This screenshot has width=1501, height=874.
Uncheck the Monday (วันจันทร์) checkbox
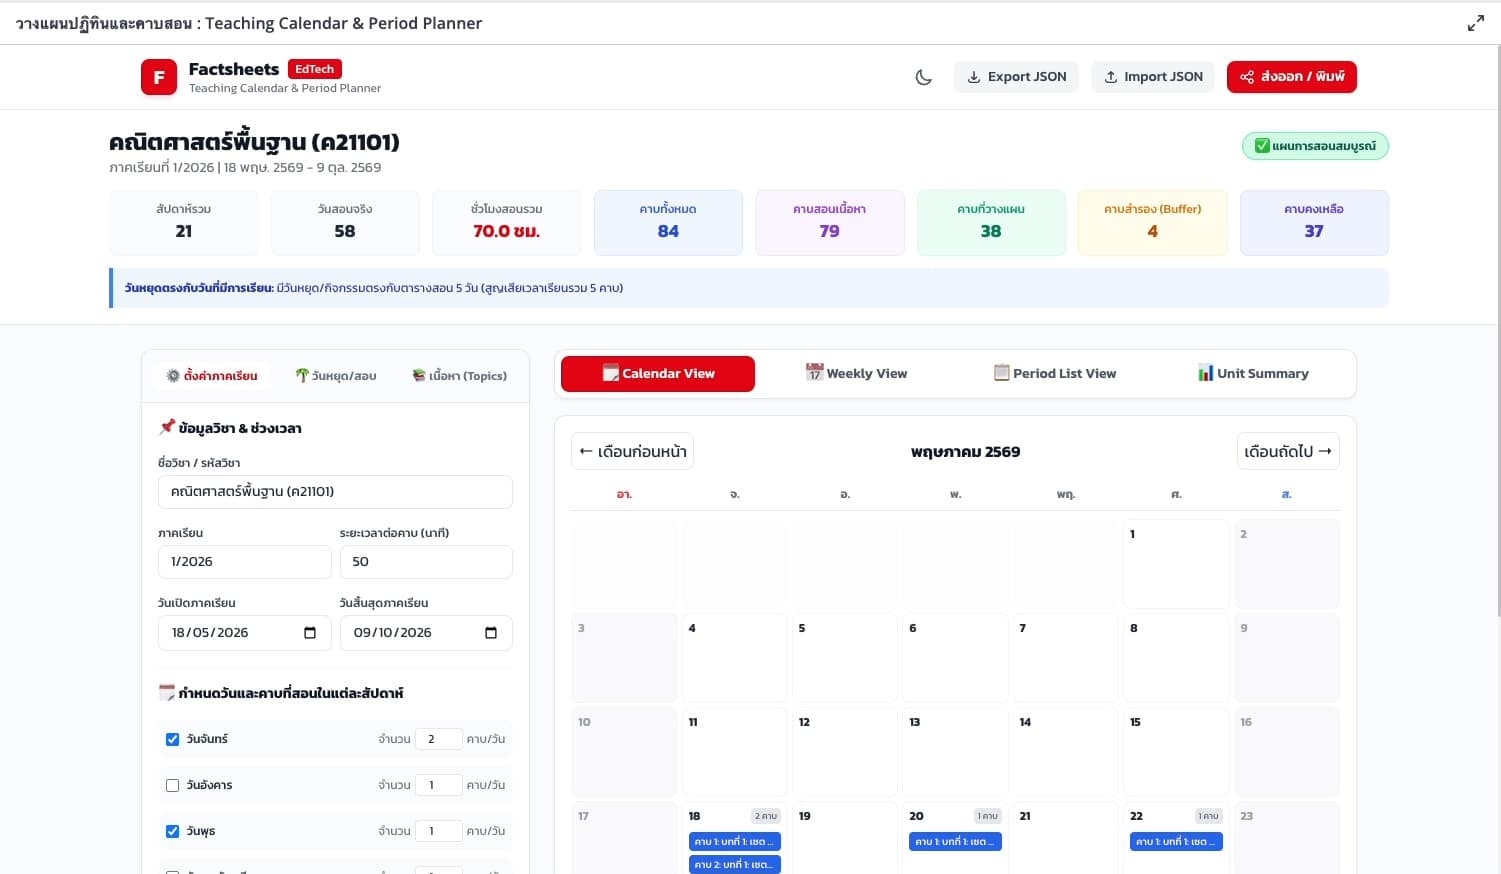(172, 740)
